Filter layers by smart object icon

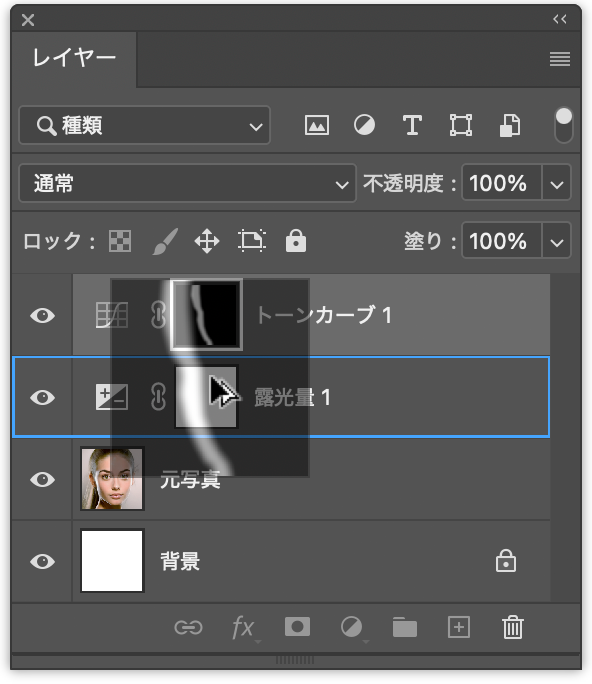[510, 126]
